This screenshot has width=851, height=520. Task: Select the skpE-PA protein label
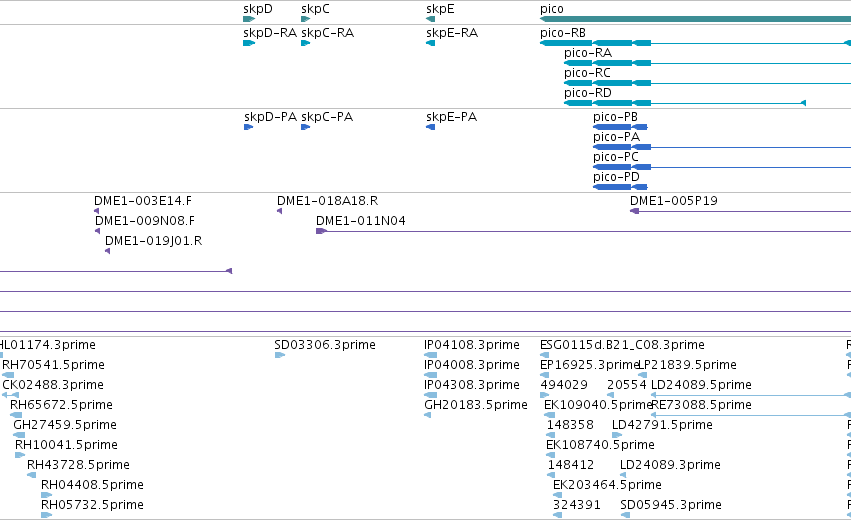452,117
